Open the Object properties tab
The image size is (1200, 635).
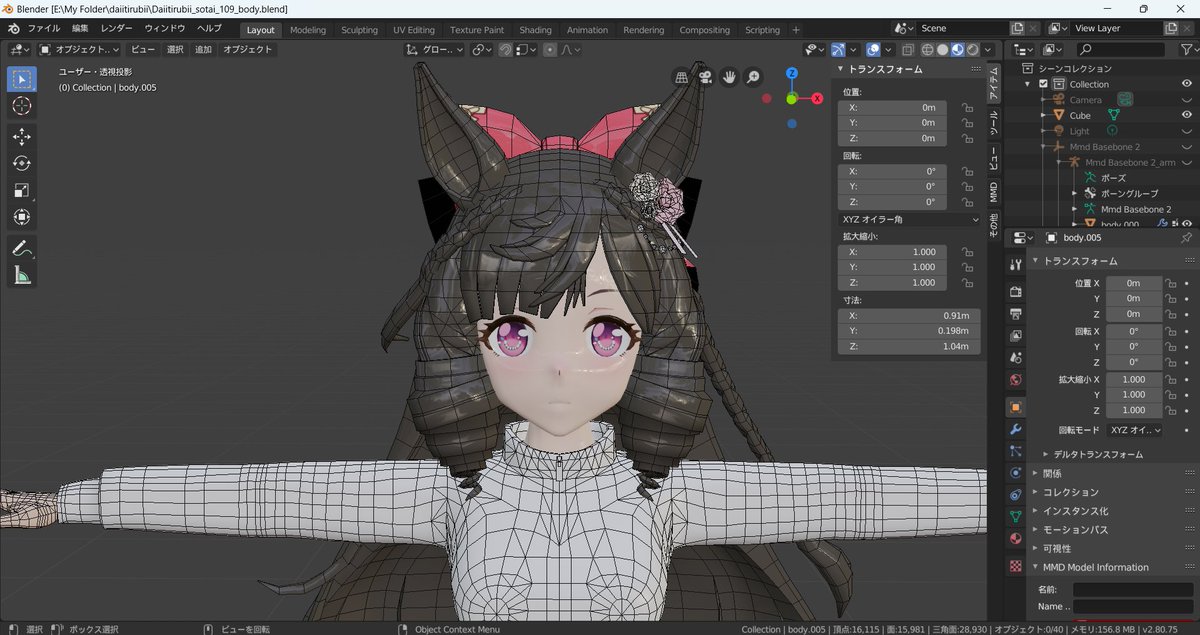(1016, 407)
